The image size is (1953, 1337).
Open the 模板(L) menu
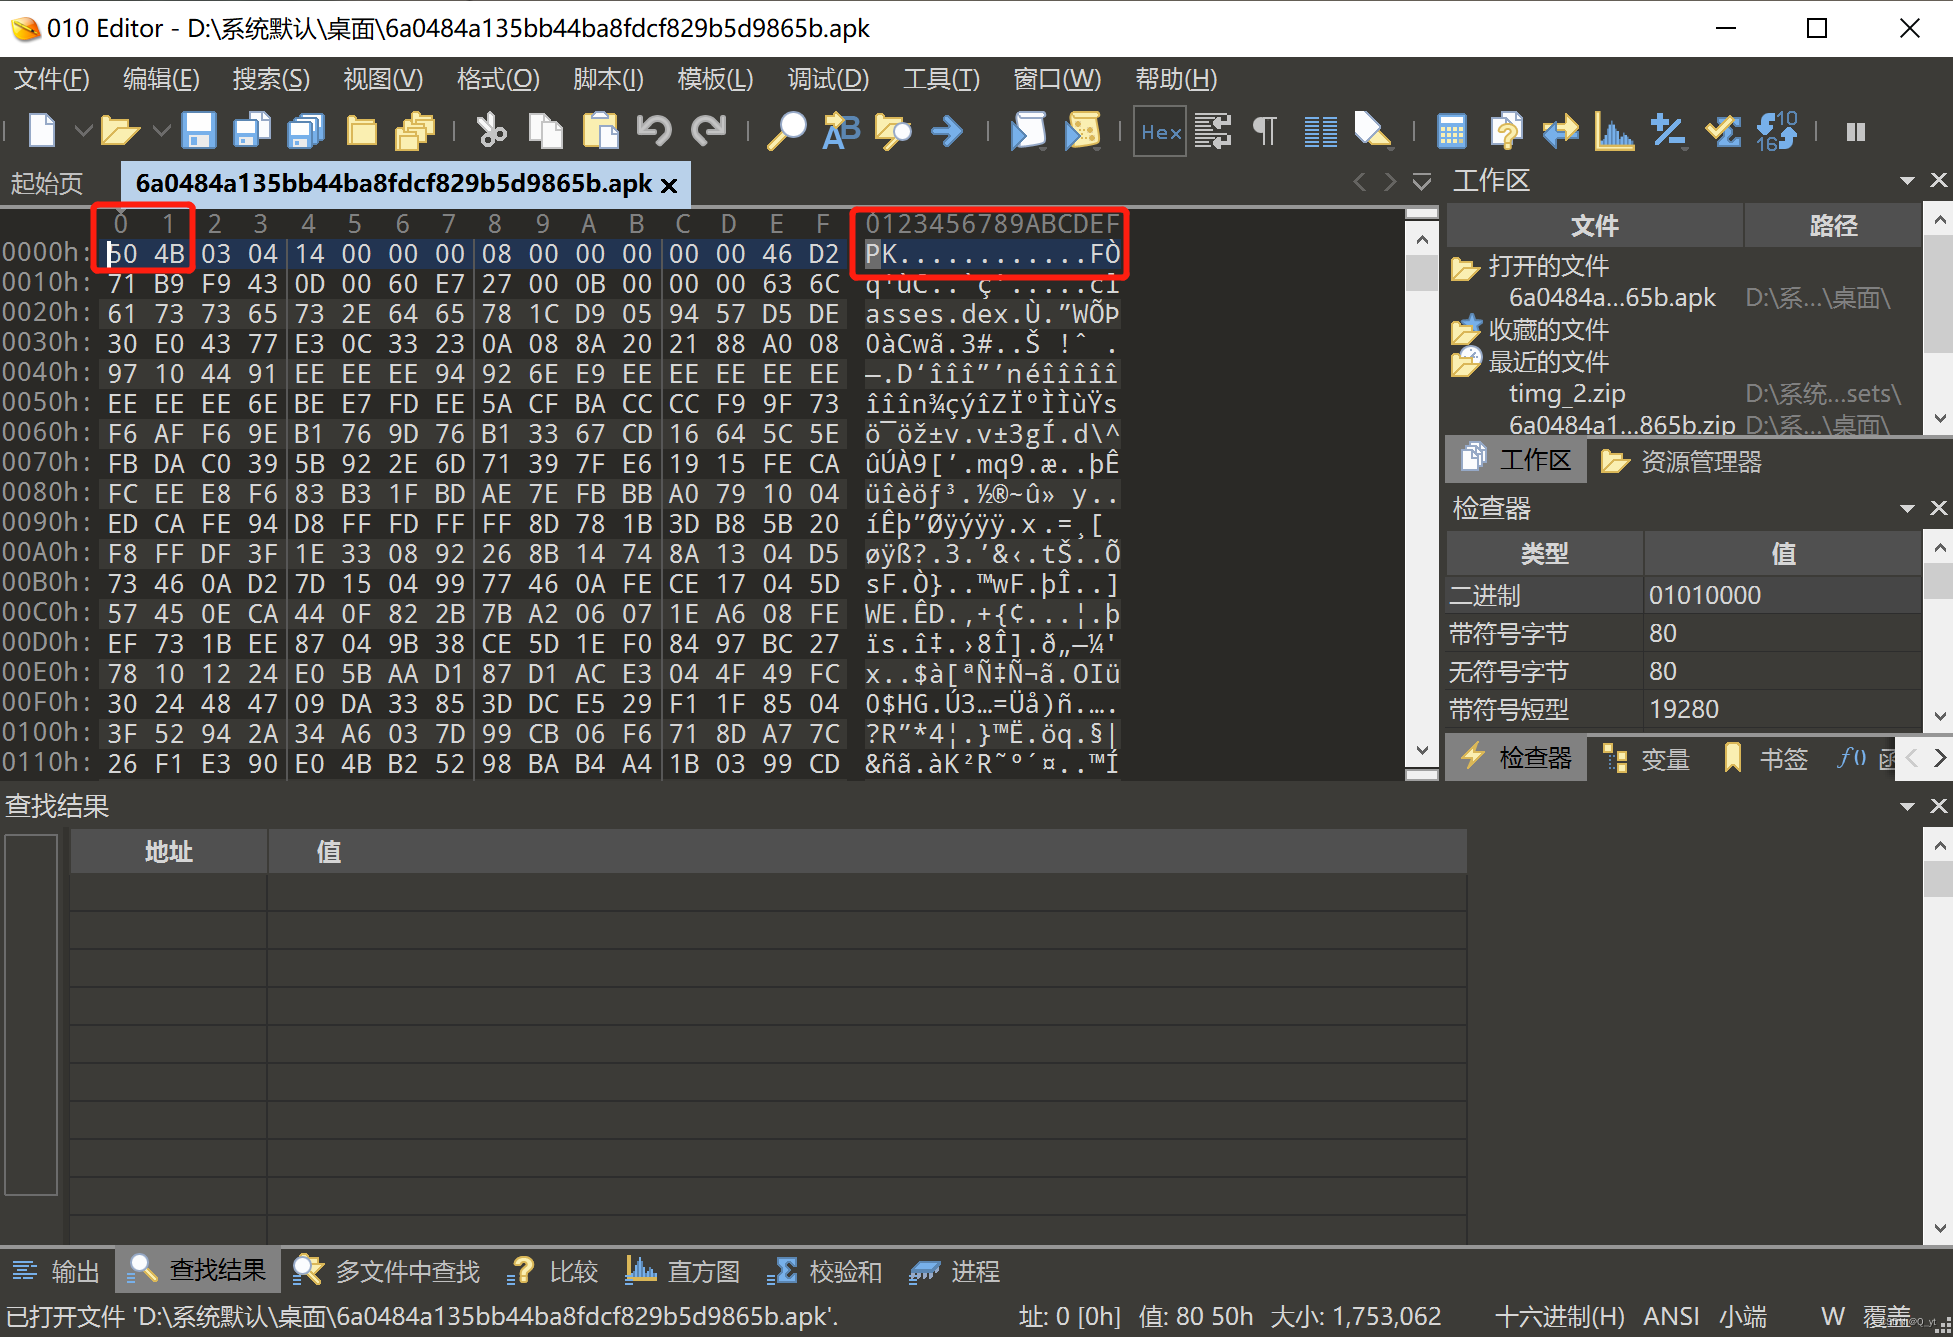click(x=714, y=79)
